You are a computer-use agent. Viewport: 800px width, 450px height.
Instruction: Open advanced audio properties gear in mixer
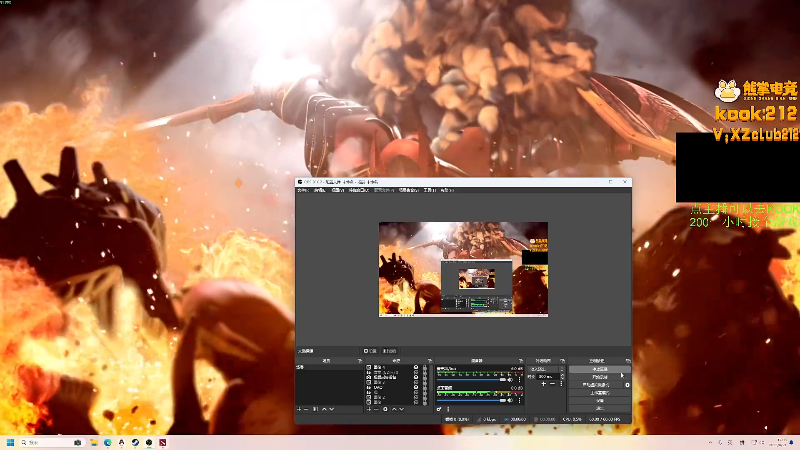(439, 409)
